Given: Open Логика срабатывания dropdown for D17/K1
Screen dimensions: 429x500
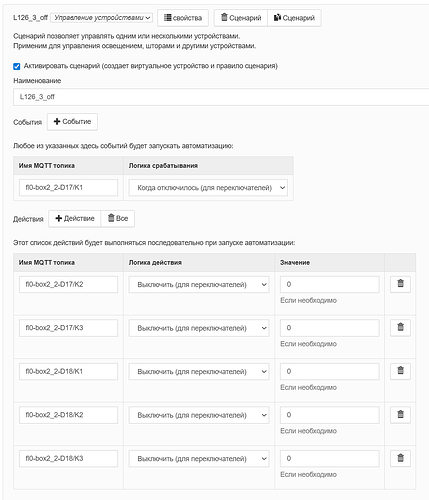Looking at the screenshot, I should click(x=208, y=188).
